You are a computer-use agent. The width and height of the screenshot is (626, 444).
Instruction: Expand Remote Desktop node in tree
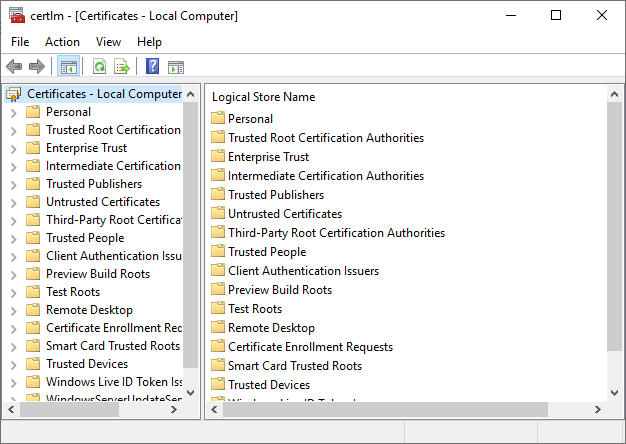[x=13, y=310]
